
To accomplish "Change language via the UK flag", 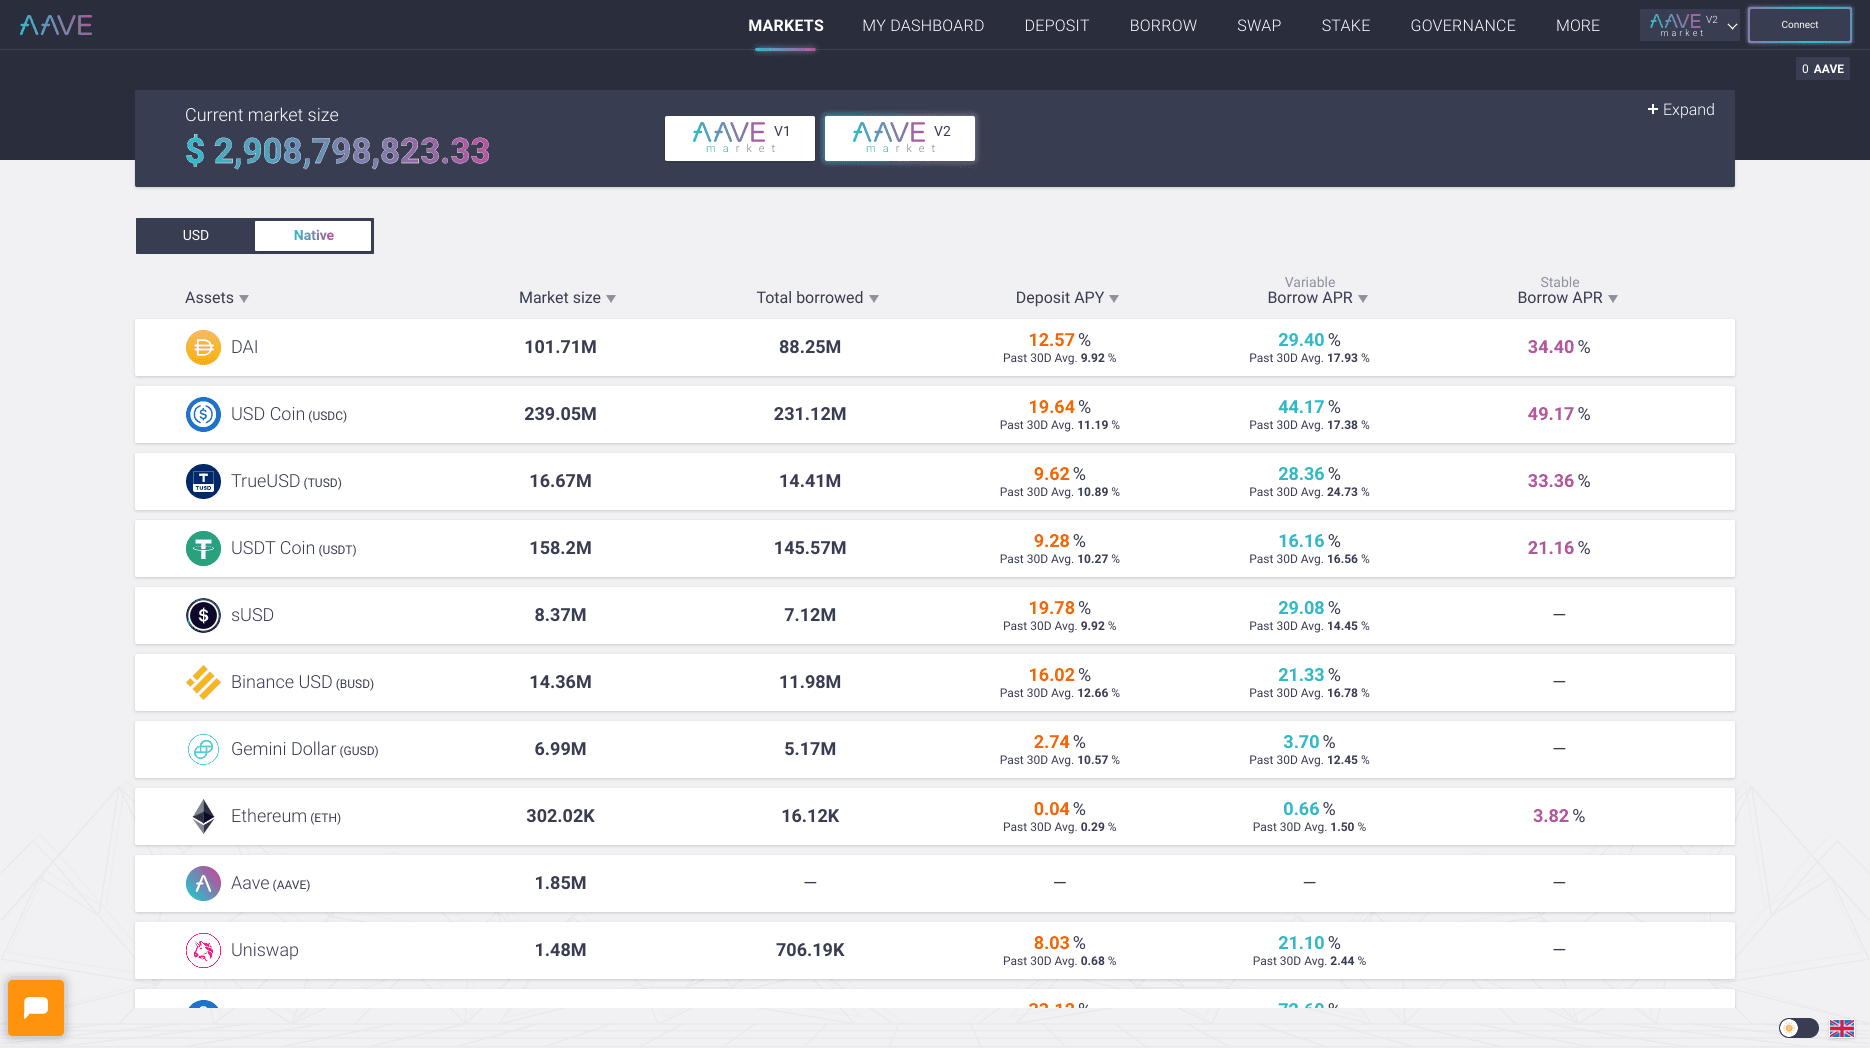I will click(1842, 1028).
